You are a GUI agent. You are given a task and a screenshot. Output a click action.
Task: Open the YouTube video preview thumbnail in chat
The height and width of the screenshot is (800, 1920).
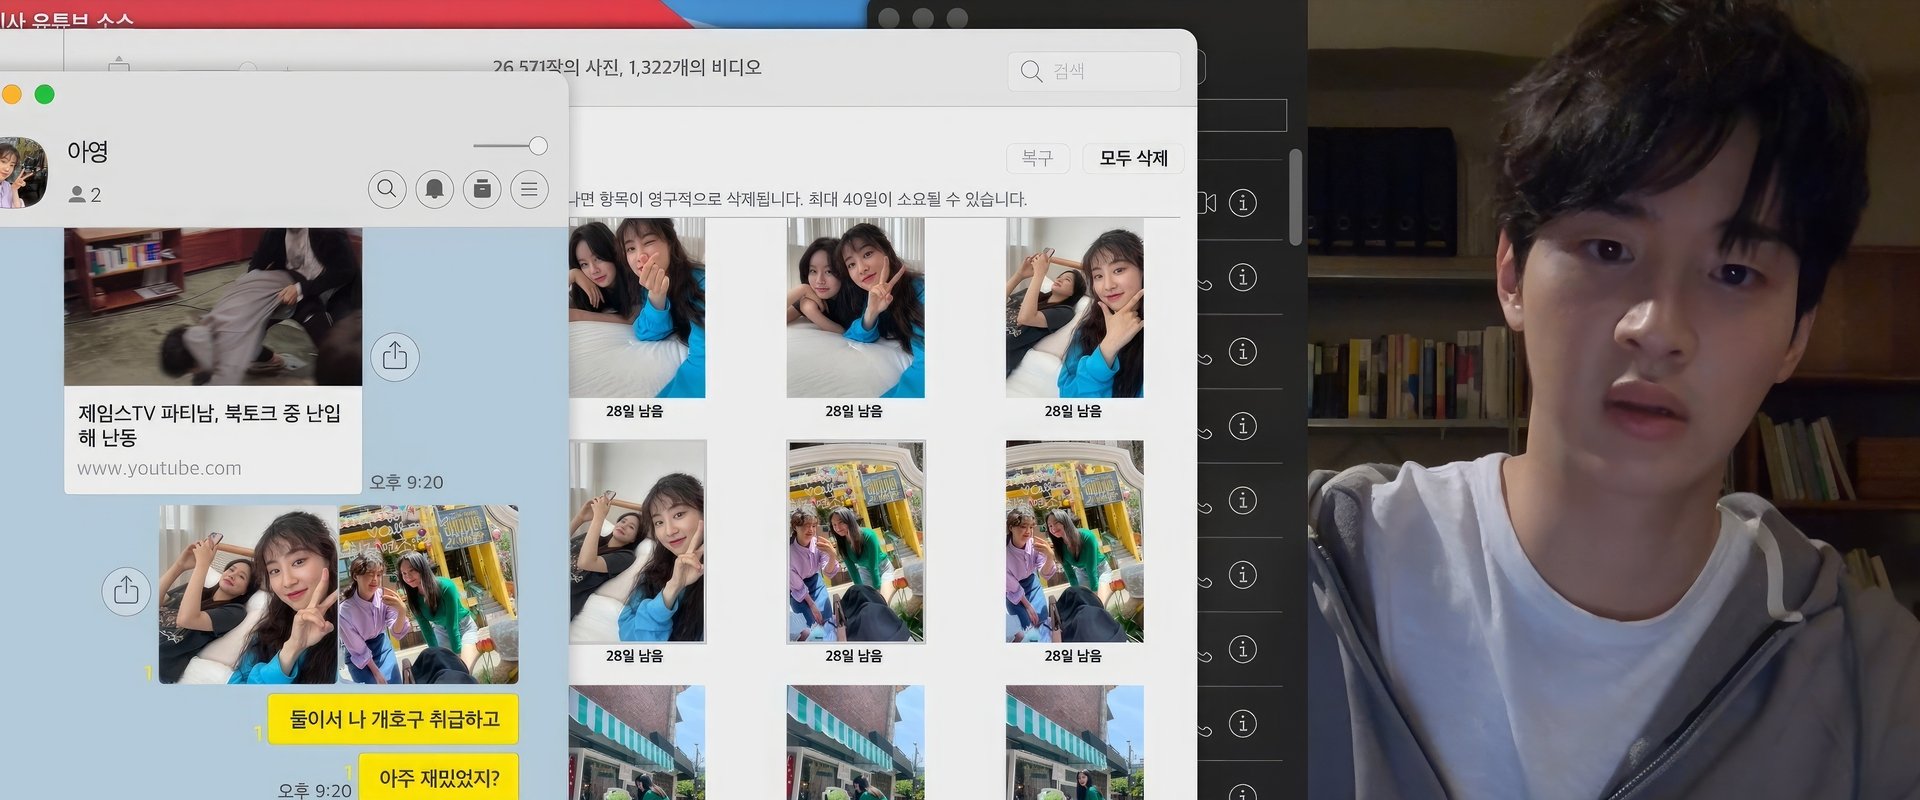[213, 306]
